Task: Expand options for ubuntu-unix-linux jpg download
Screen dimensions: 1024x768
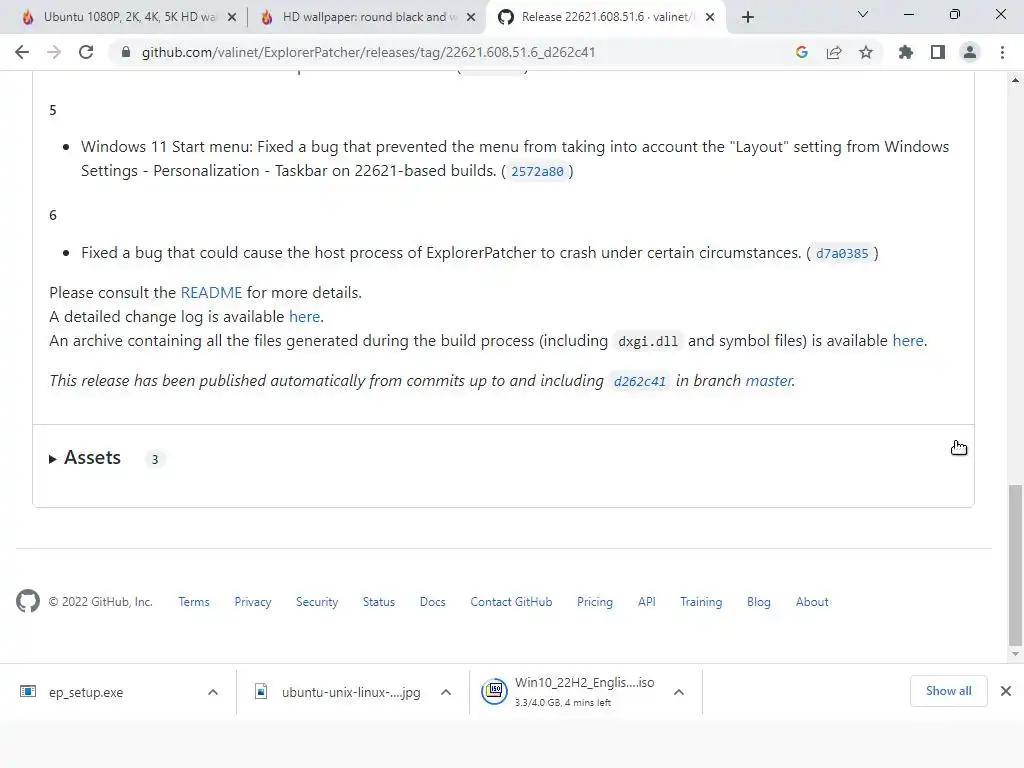Action: [446, 692]
